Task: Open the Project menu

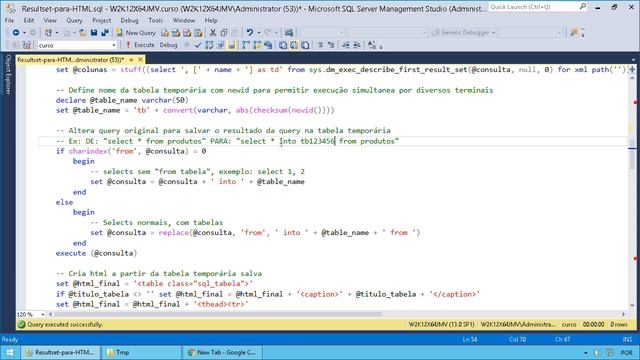Action: click(102, 20)
